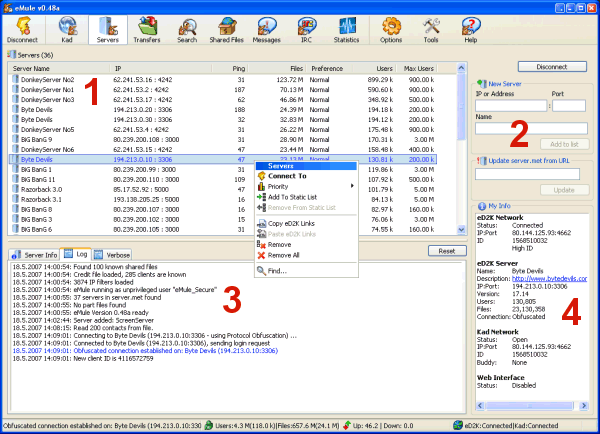Switch to the Log tab
Viewport: 600px width, 434px height.
(x=76, y=254)
